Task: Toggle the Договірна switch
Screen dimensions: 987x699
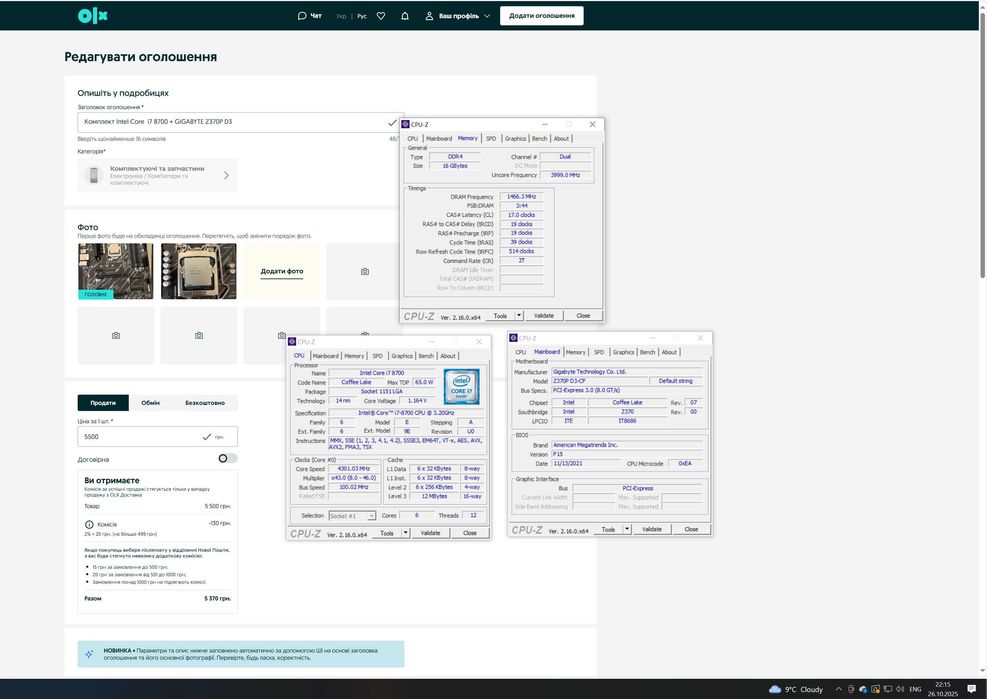Action: pos(228,458)
